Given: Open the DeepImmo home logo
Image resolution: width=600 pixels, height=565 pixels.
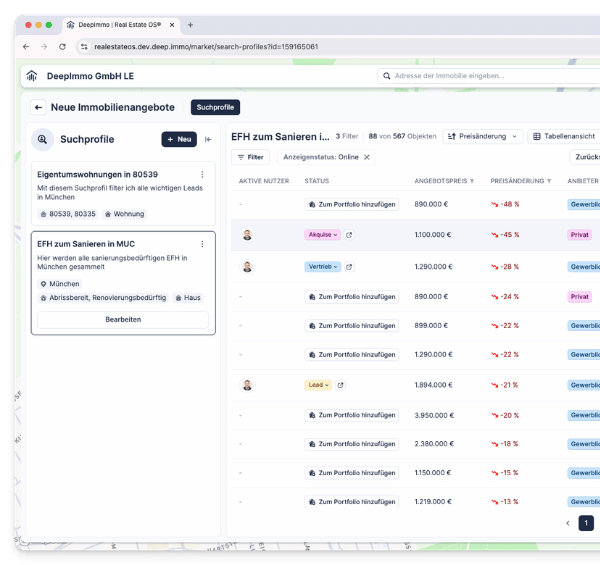Looking at the screenshot, I should coord(32,76).
